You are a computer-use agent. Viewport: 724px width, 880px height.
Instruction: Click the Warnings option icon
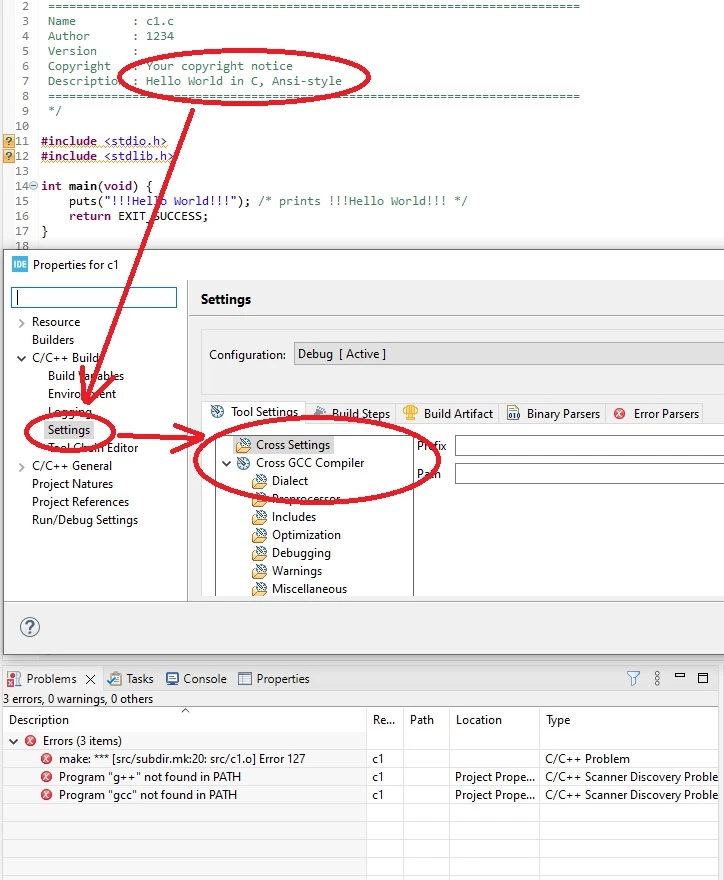260,571
